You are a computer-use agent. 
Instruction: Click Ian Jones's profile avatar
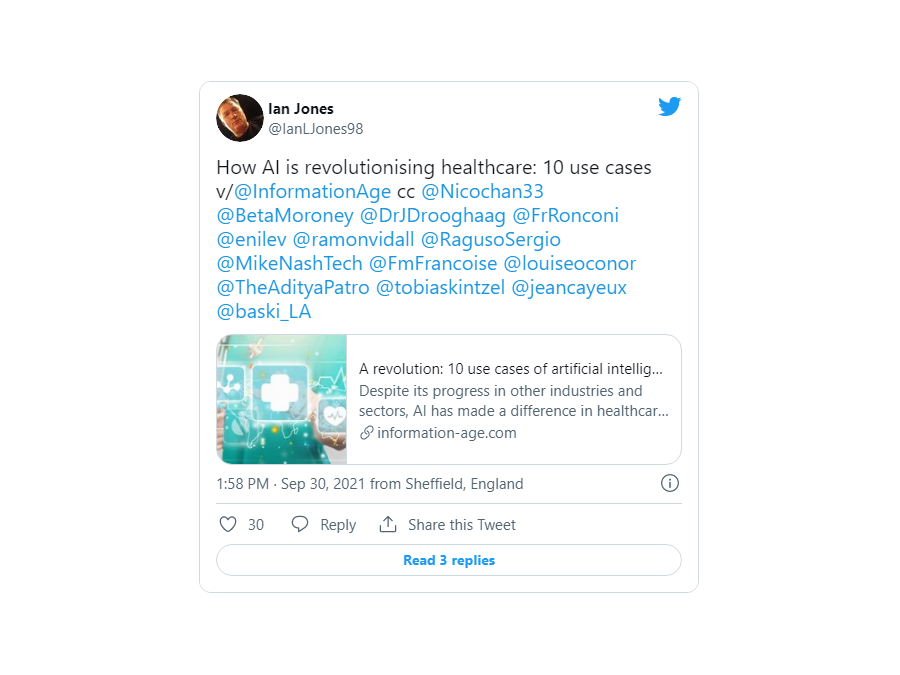pyautogui.click(x=240, y=118)
